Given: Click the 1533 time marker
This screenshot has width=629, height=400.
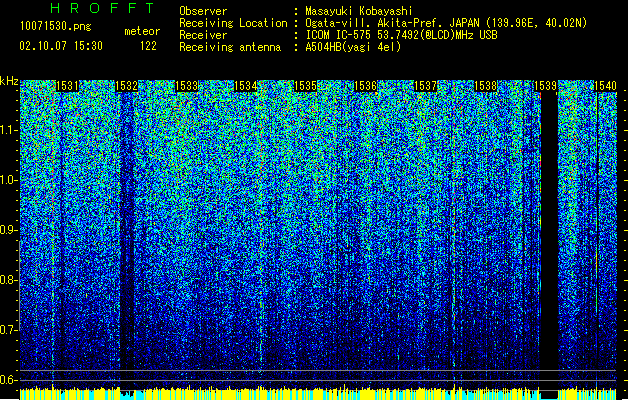Looking at the screenshot, I should [187, 86].
